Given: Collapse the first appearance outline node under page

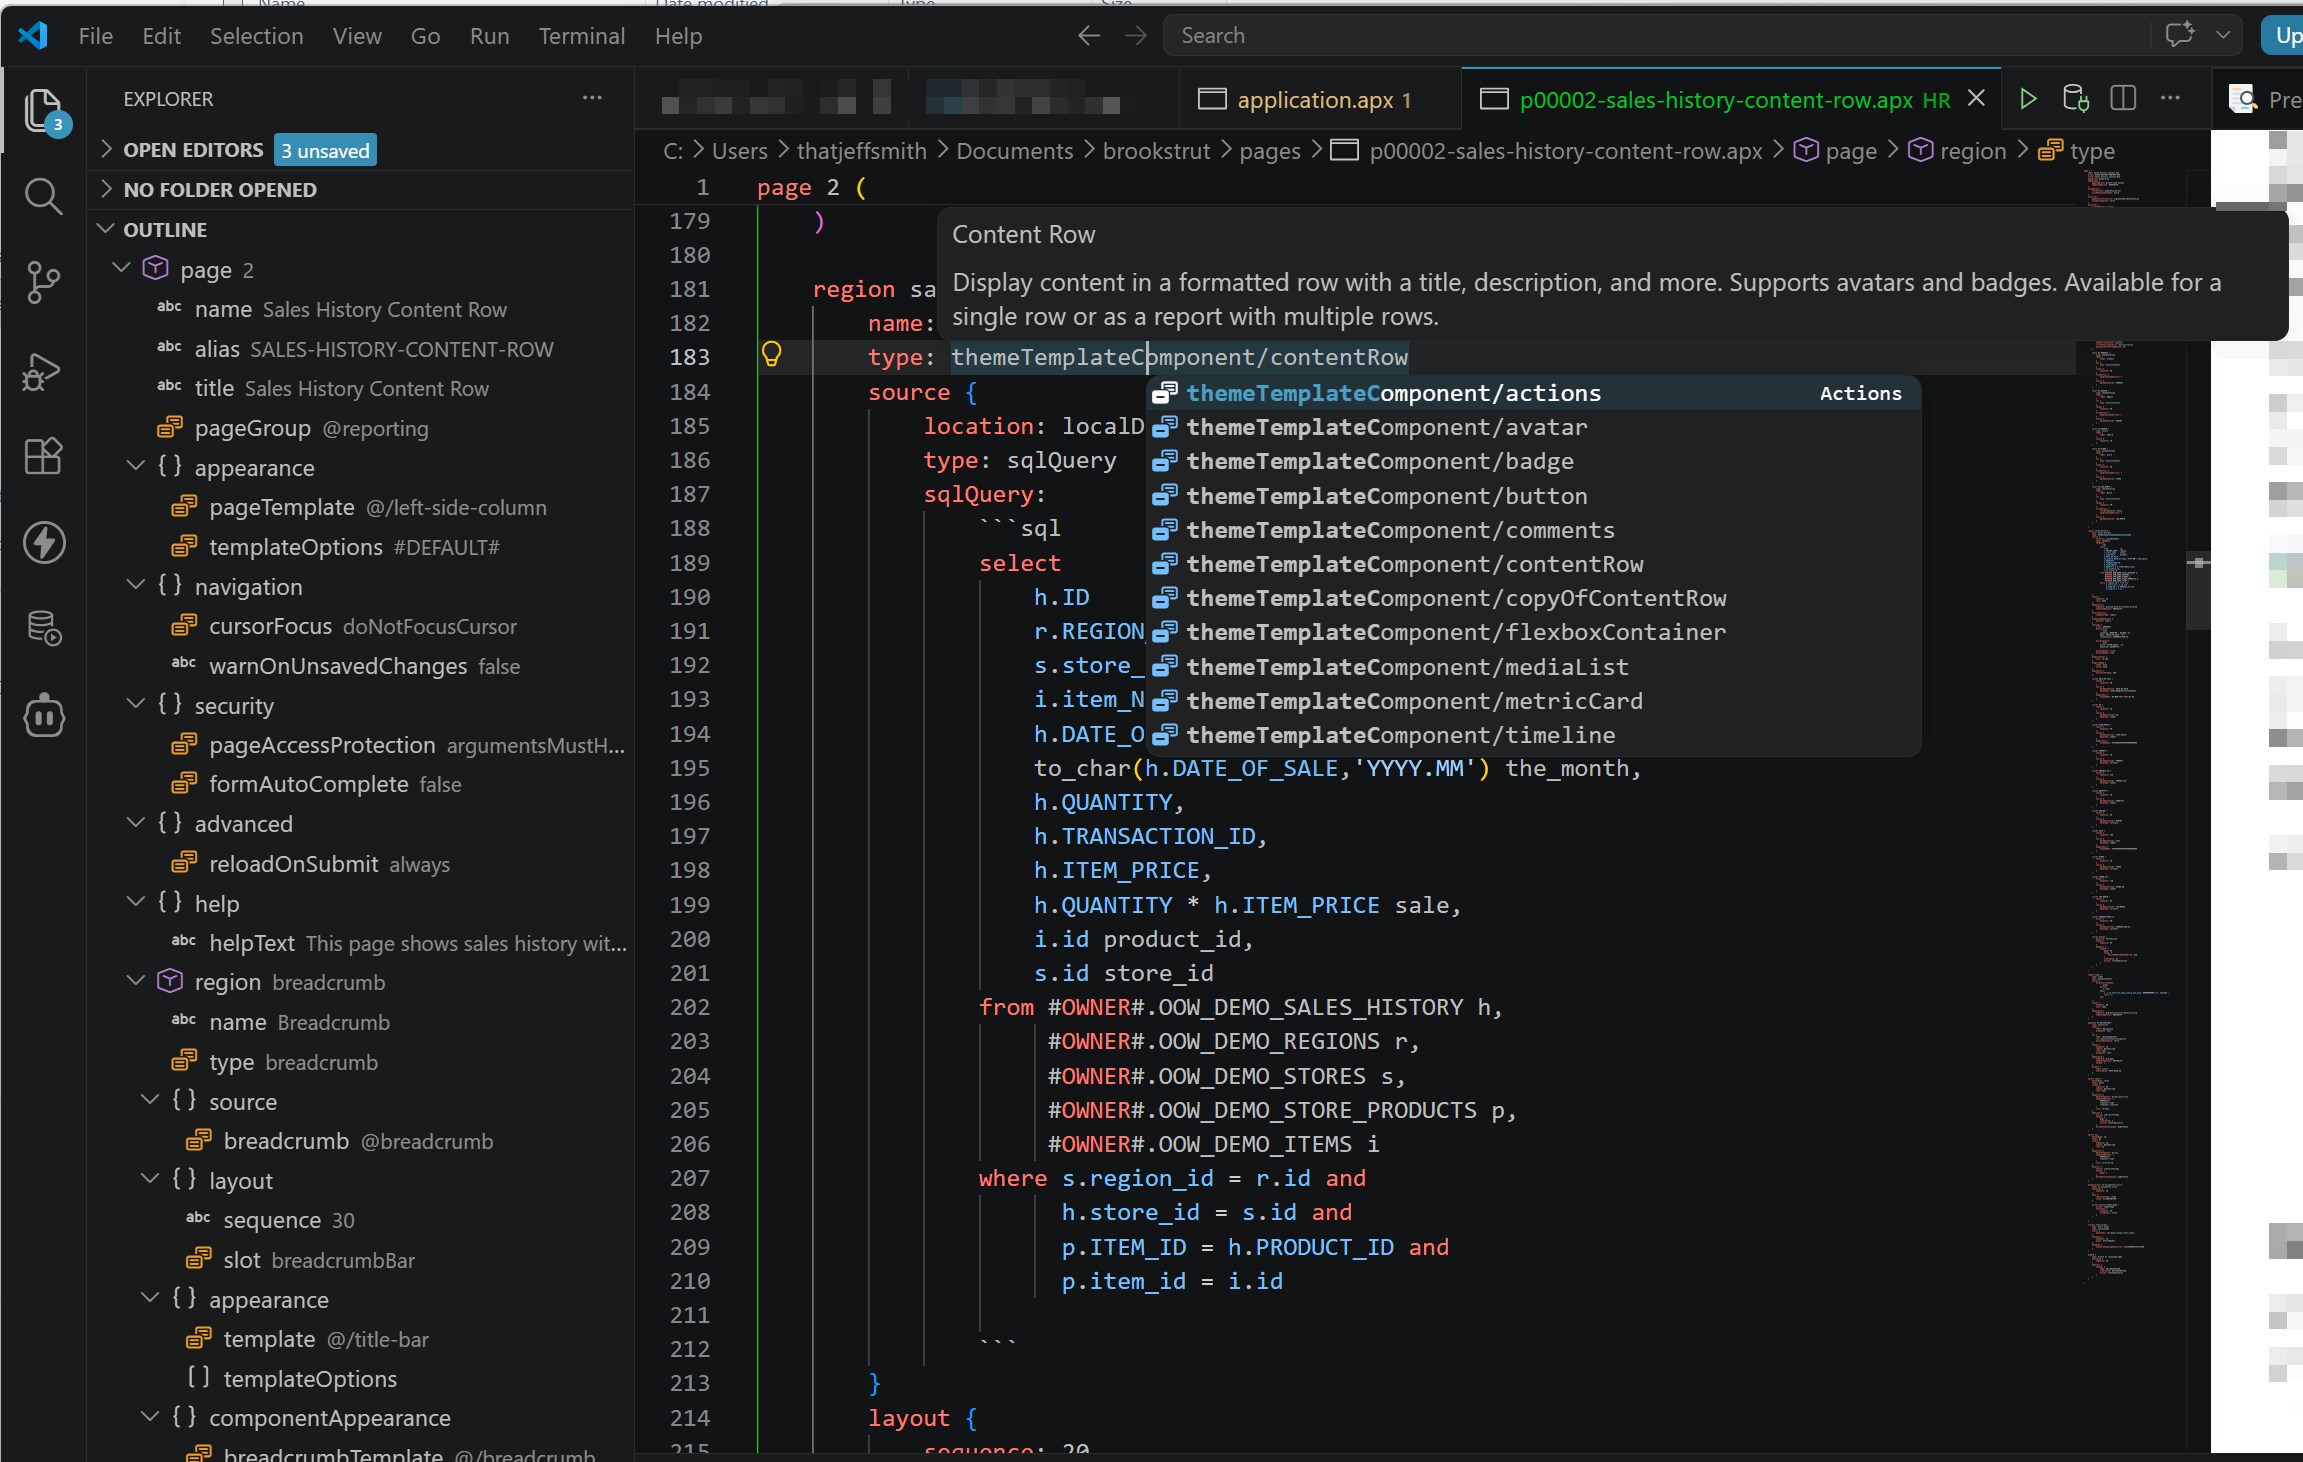Looking at the screenshot, I should click(x=135, y=467).
